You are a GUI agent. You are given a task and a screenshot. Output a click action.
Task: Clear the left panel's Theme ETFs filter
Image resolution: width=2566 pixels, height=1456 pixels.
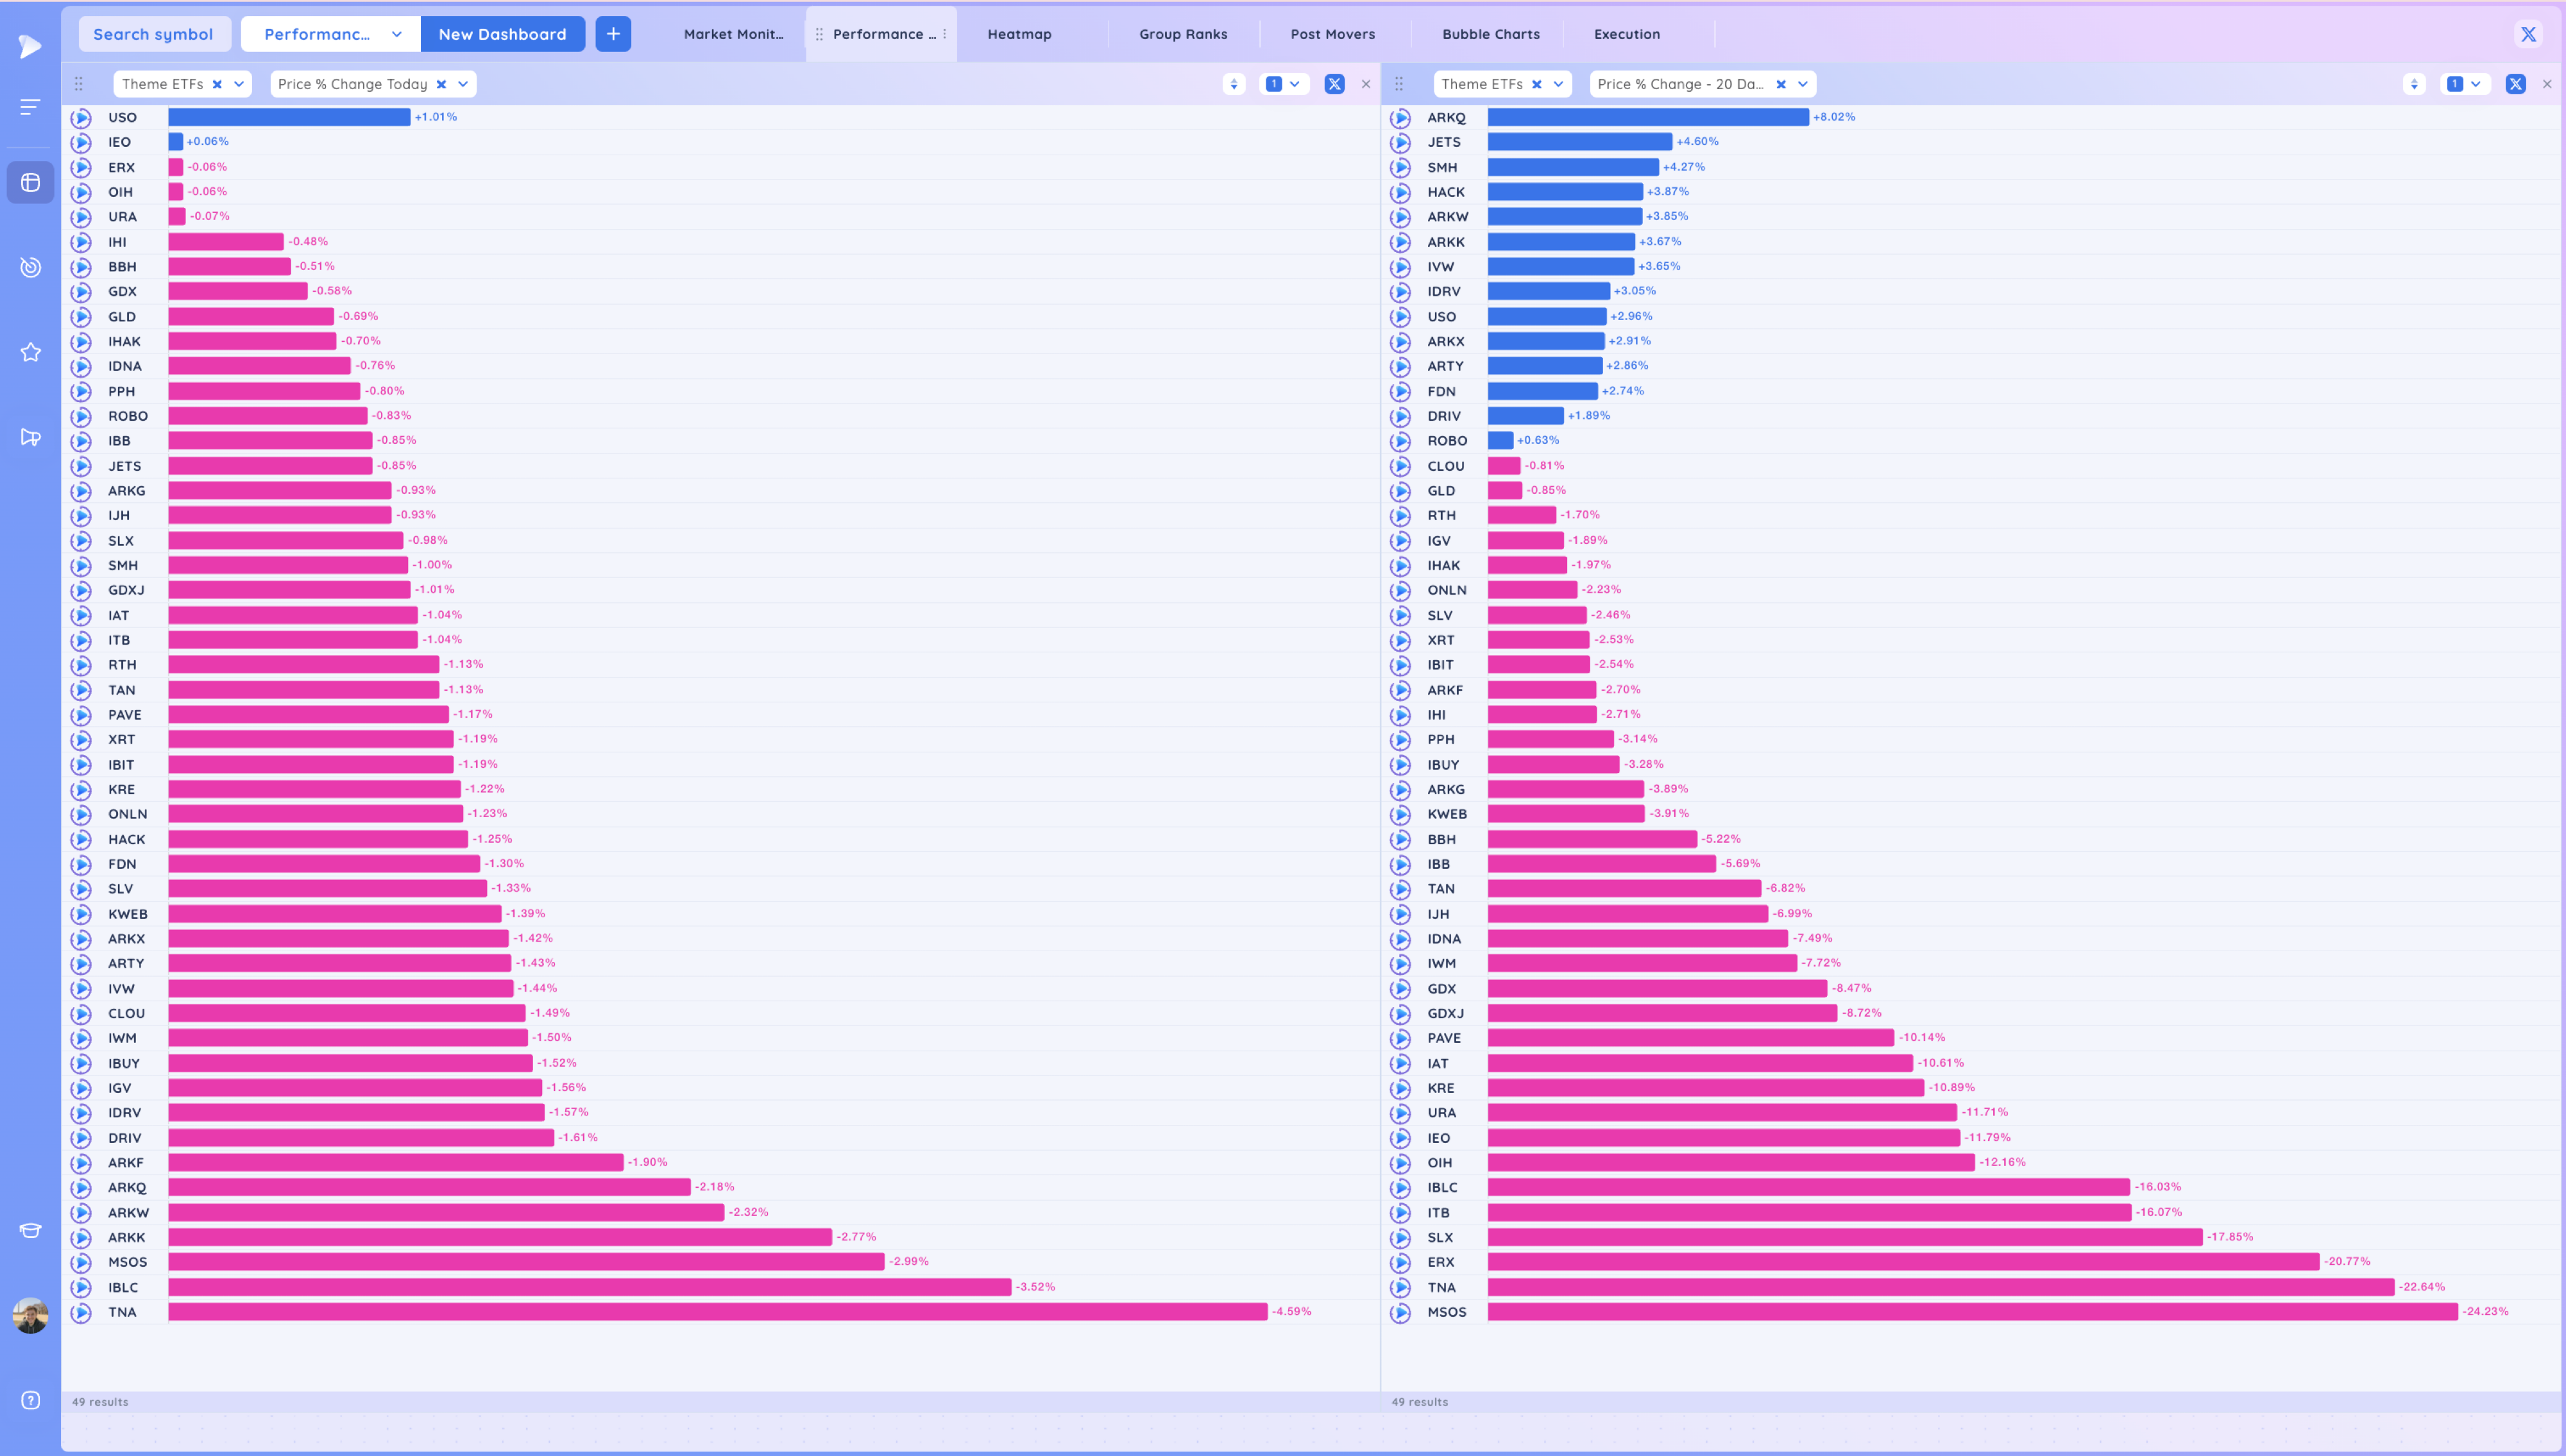point(217,84)
